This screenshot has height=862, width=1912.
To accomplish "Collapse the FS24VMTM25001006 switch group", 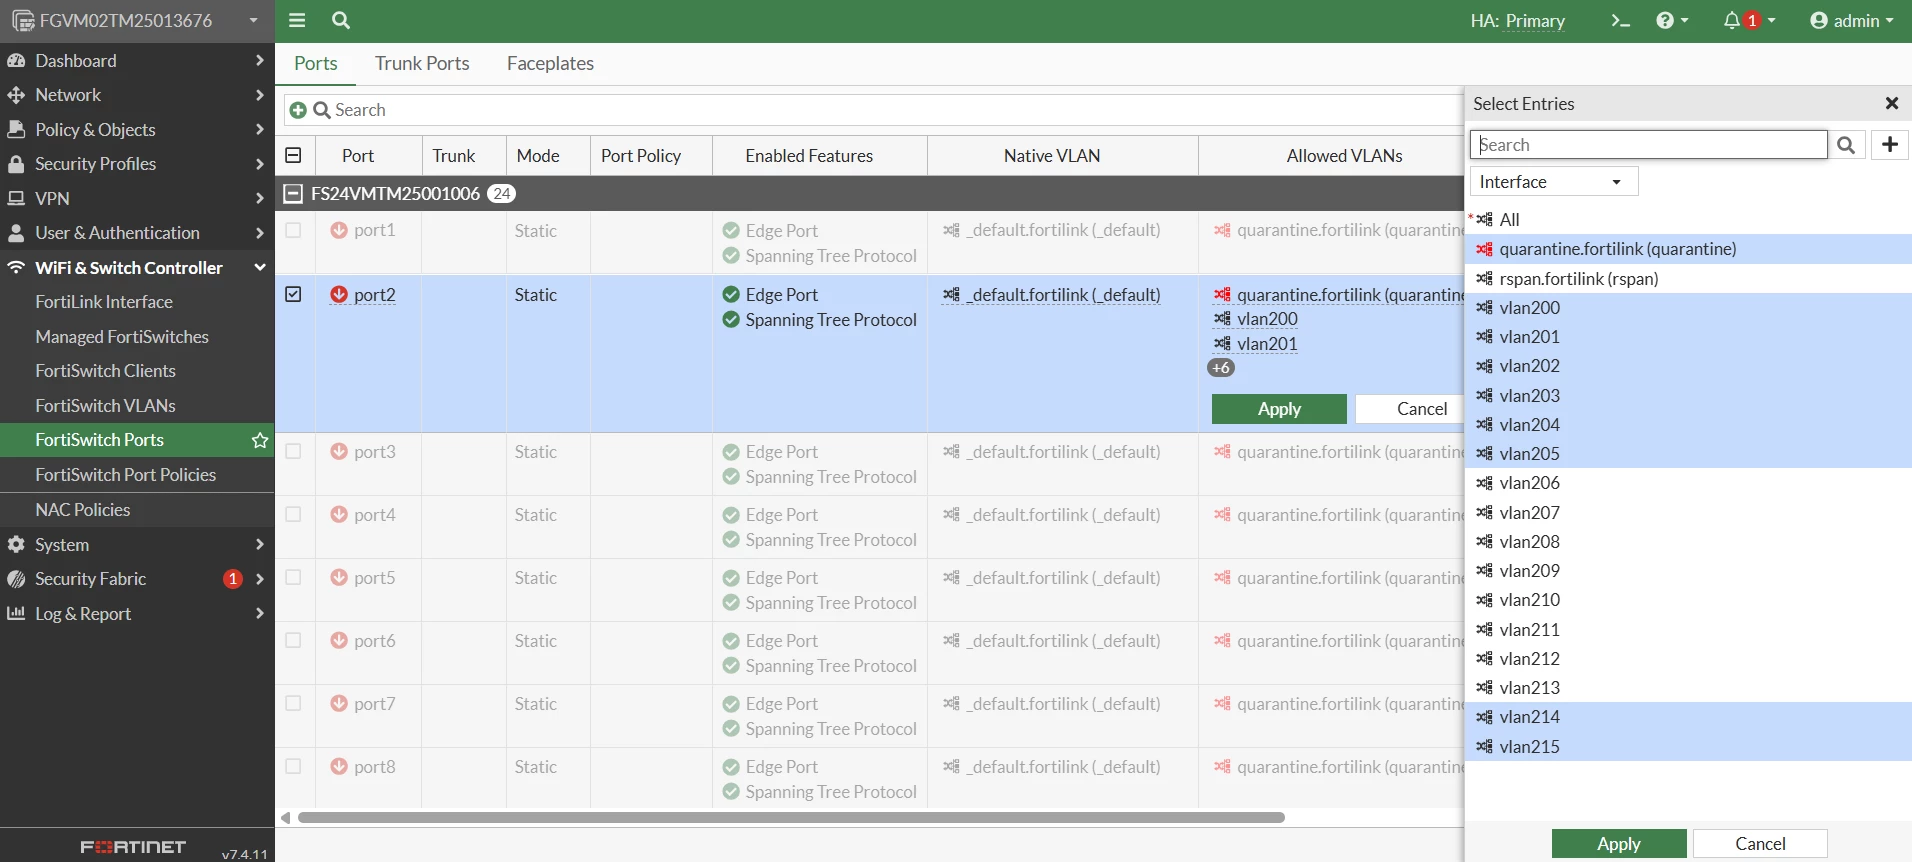I will tap(293, 193).
